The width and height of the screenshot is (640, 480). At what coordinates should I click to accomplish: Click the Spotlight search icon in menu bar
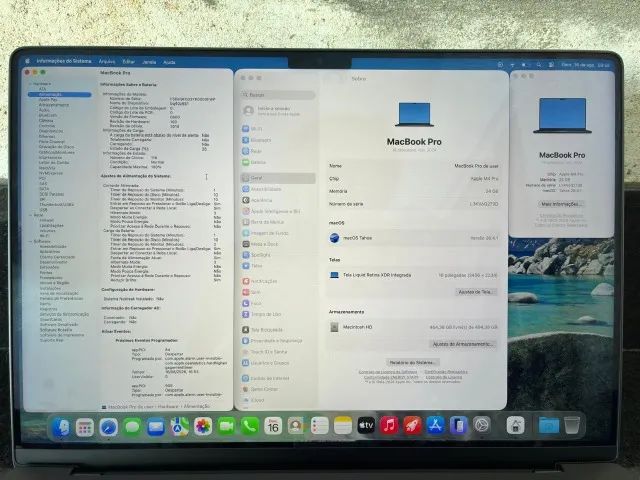click(x=539, y=64)
